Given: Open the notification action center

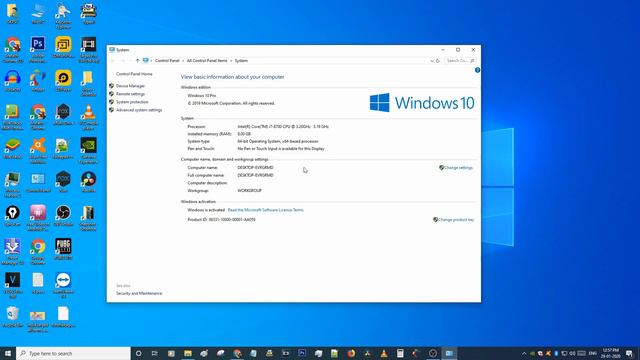Looking at the screenshot, I should click(x=629, y=353).
